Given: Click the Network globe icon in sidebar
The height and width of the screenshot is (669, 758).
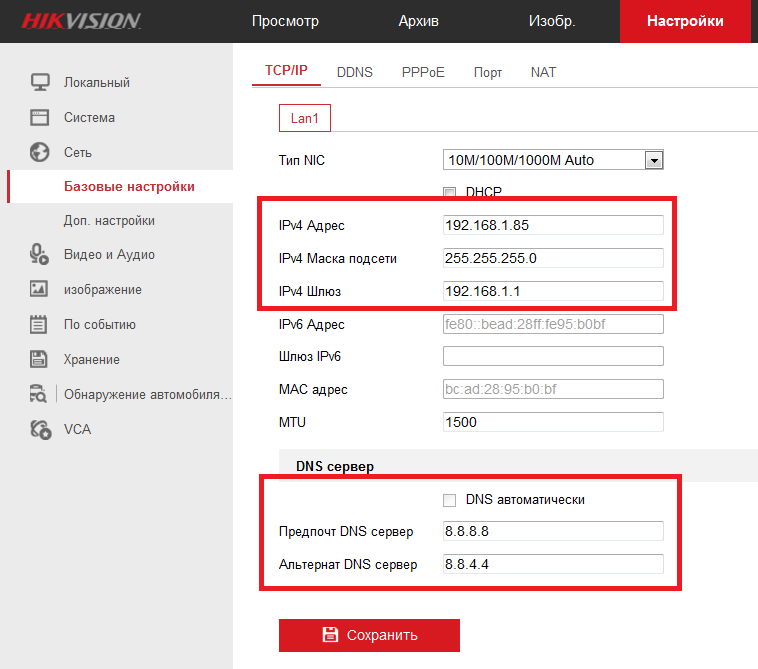Looking at the screenshot, I should [40, 153].
